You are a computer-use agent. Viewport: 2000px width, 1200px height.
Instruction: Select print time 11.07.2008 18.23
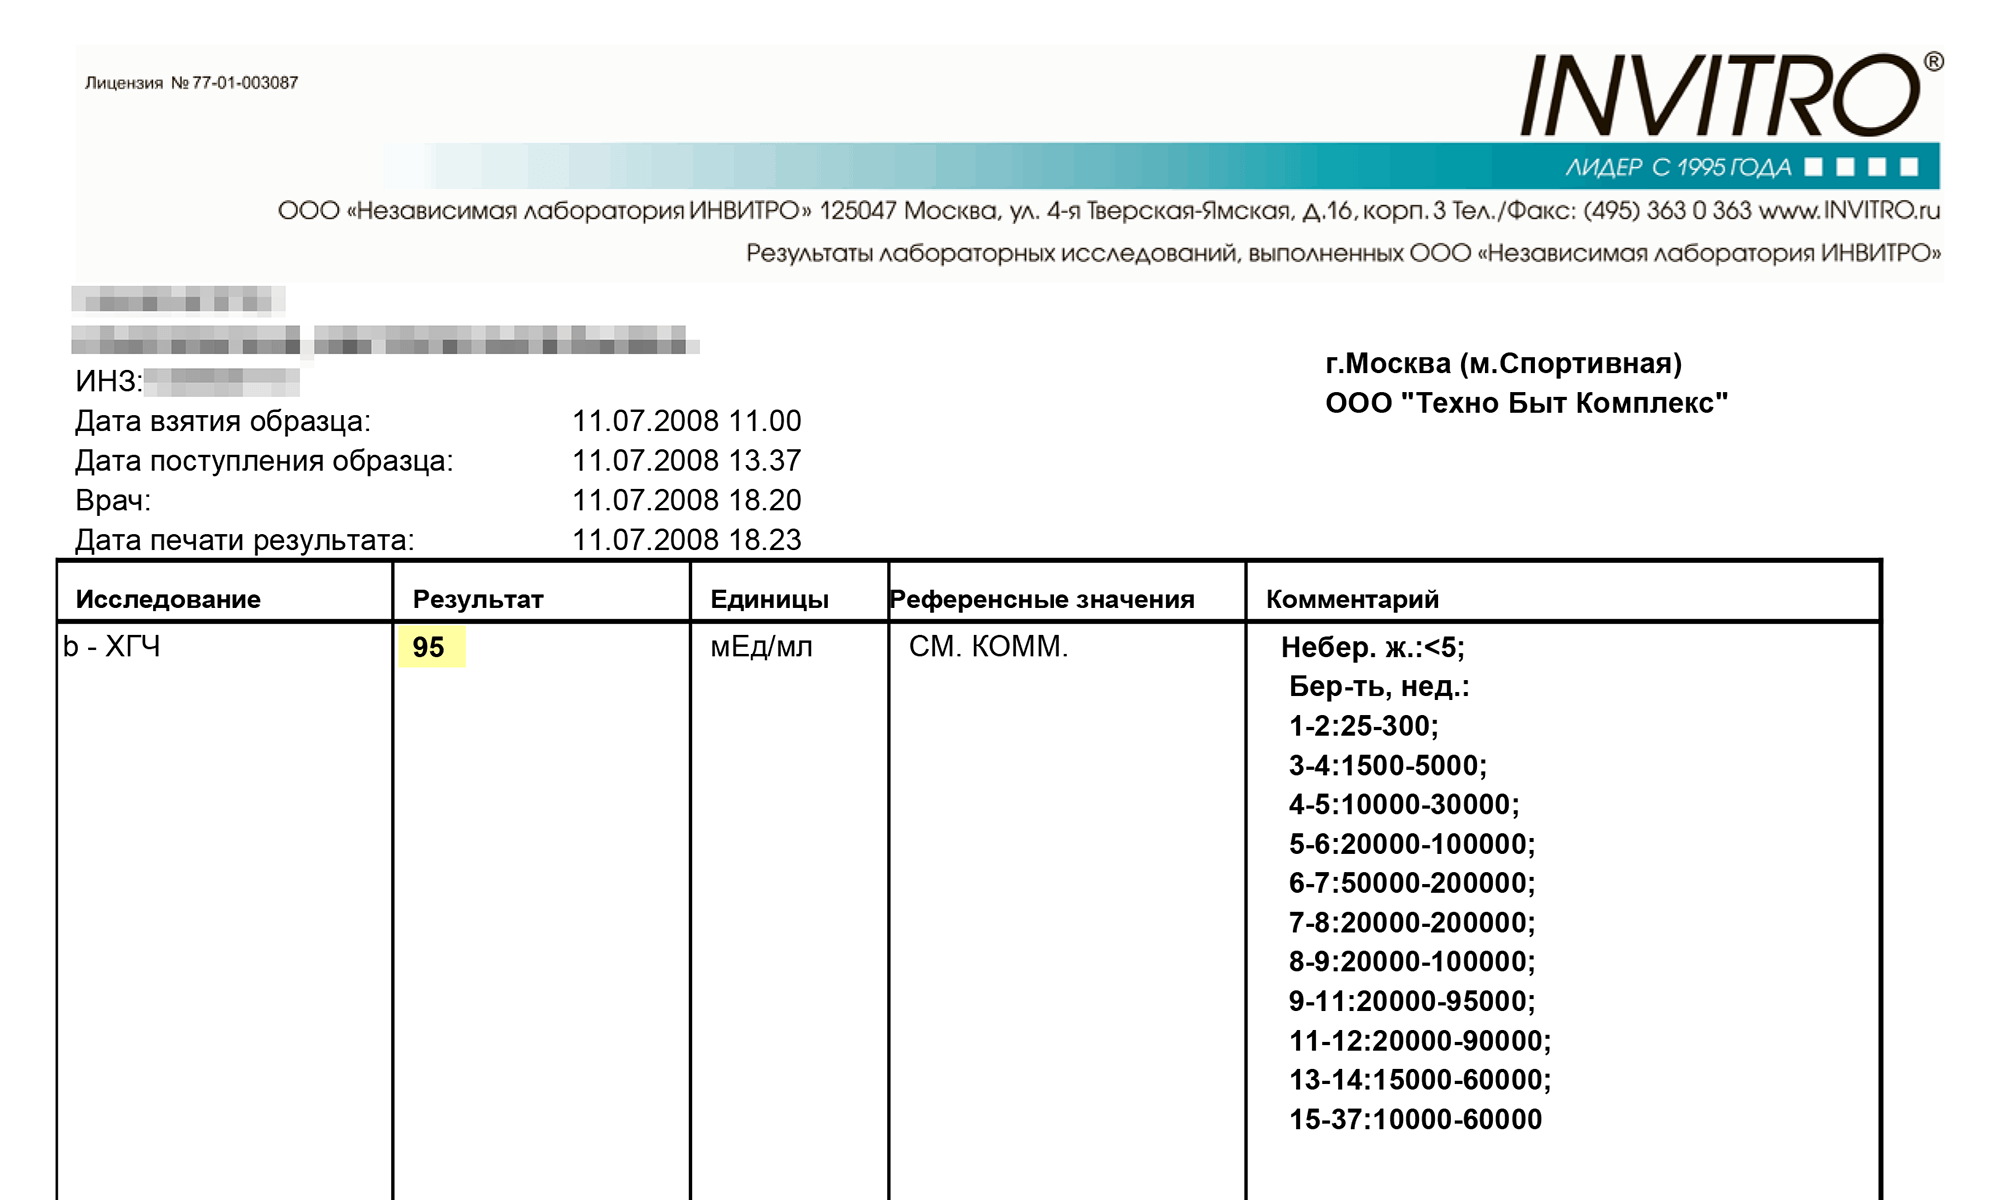pyautogui.click(x=687, y=540)
